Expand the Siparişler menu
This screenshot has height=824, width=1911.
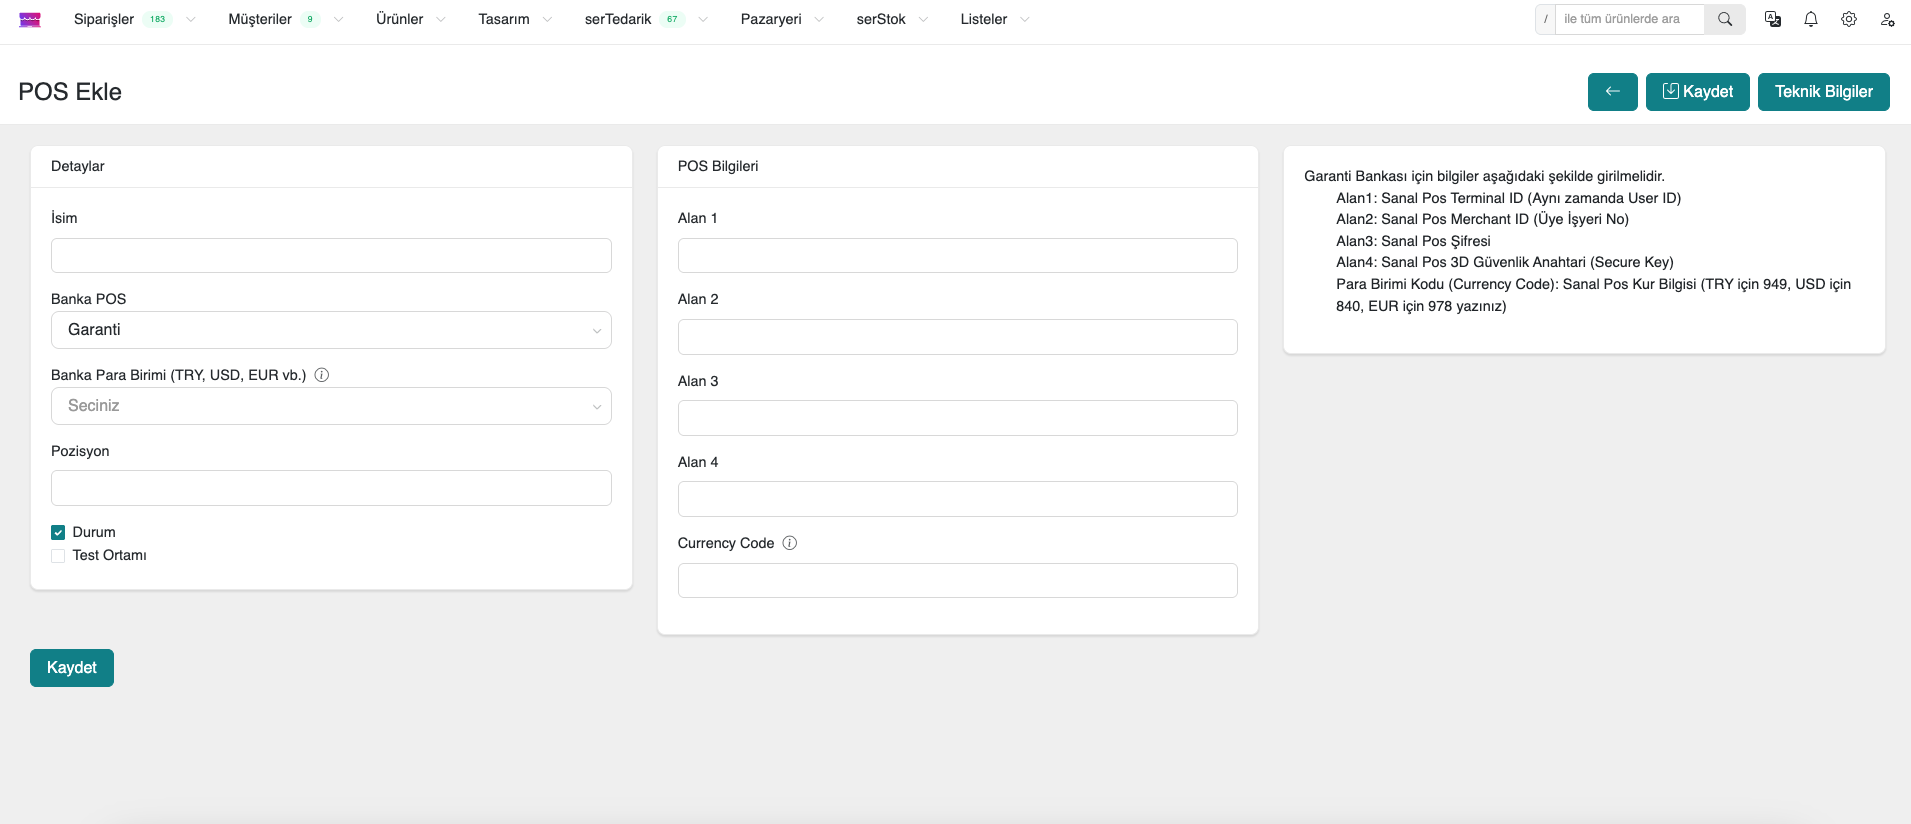pyautogui.click(x=104, y=19)
